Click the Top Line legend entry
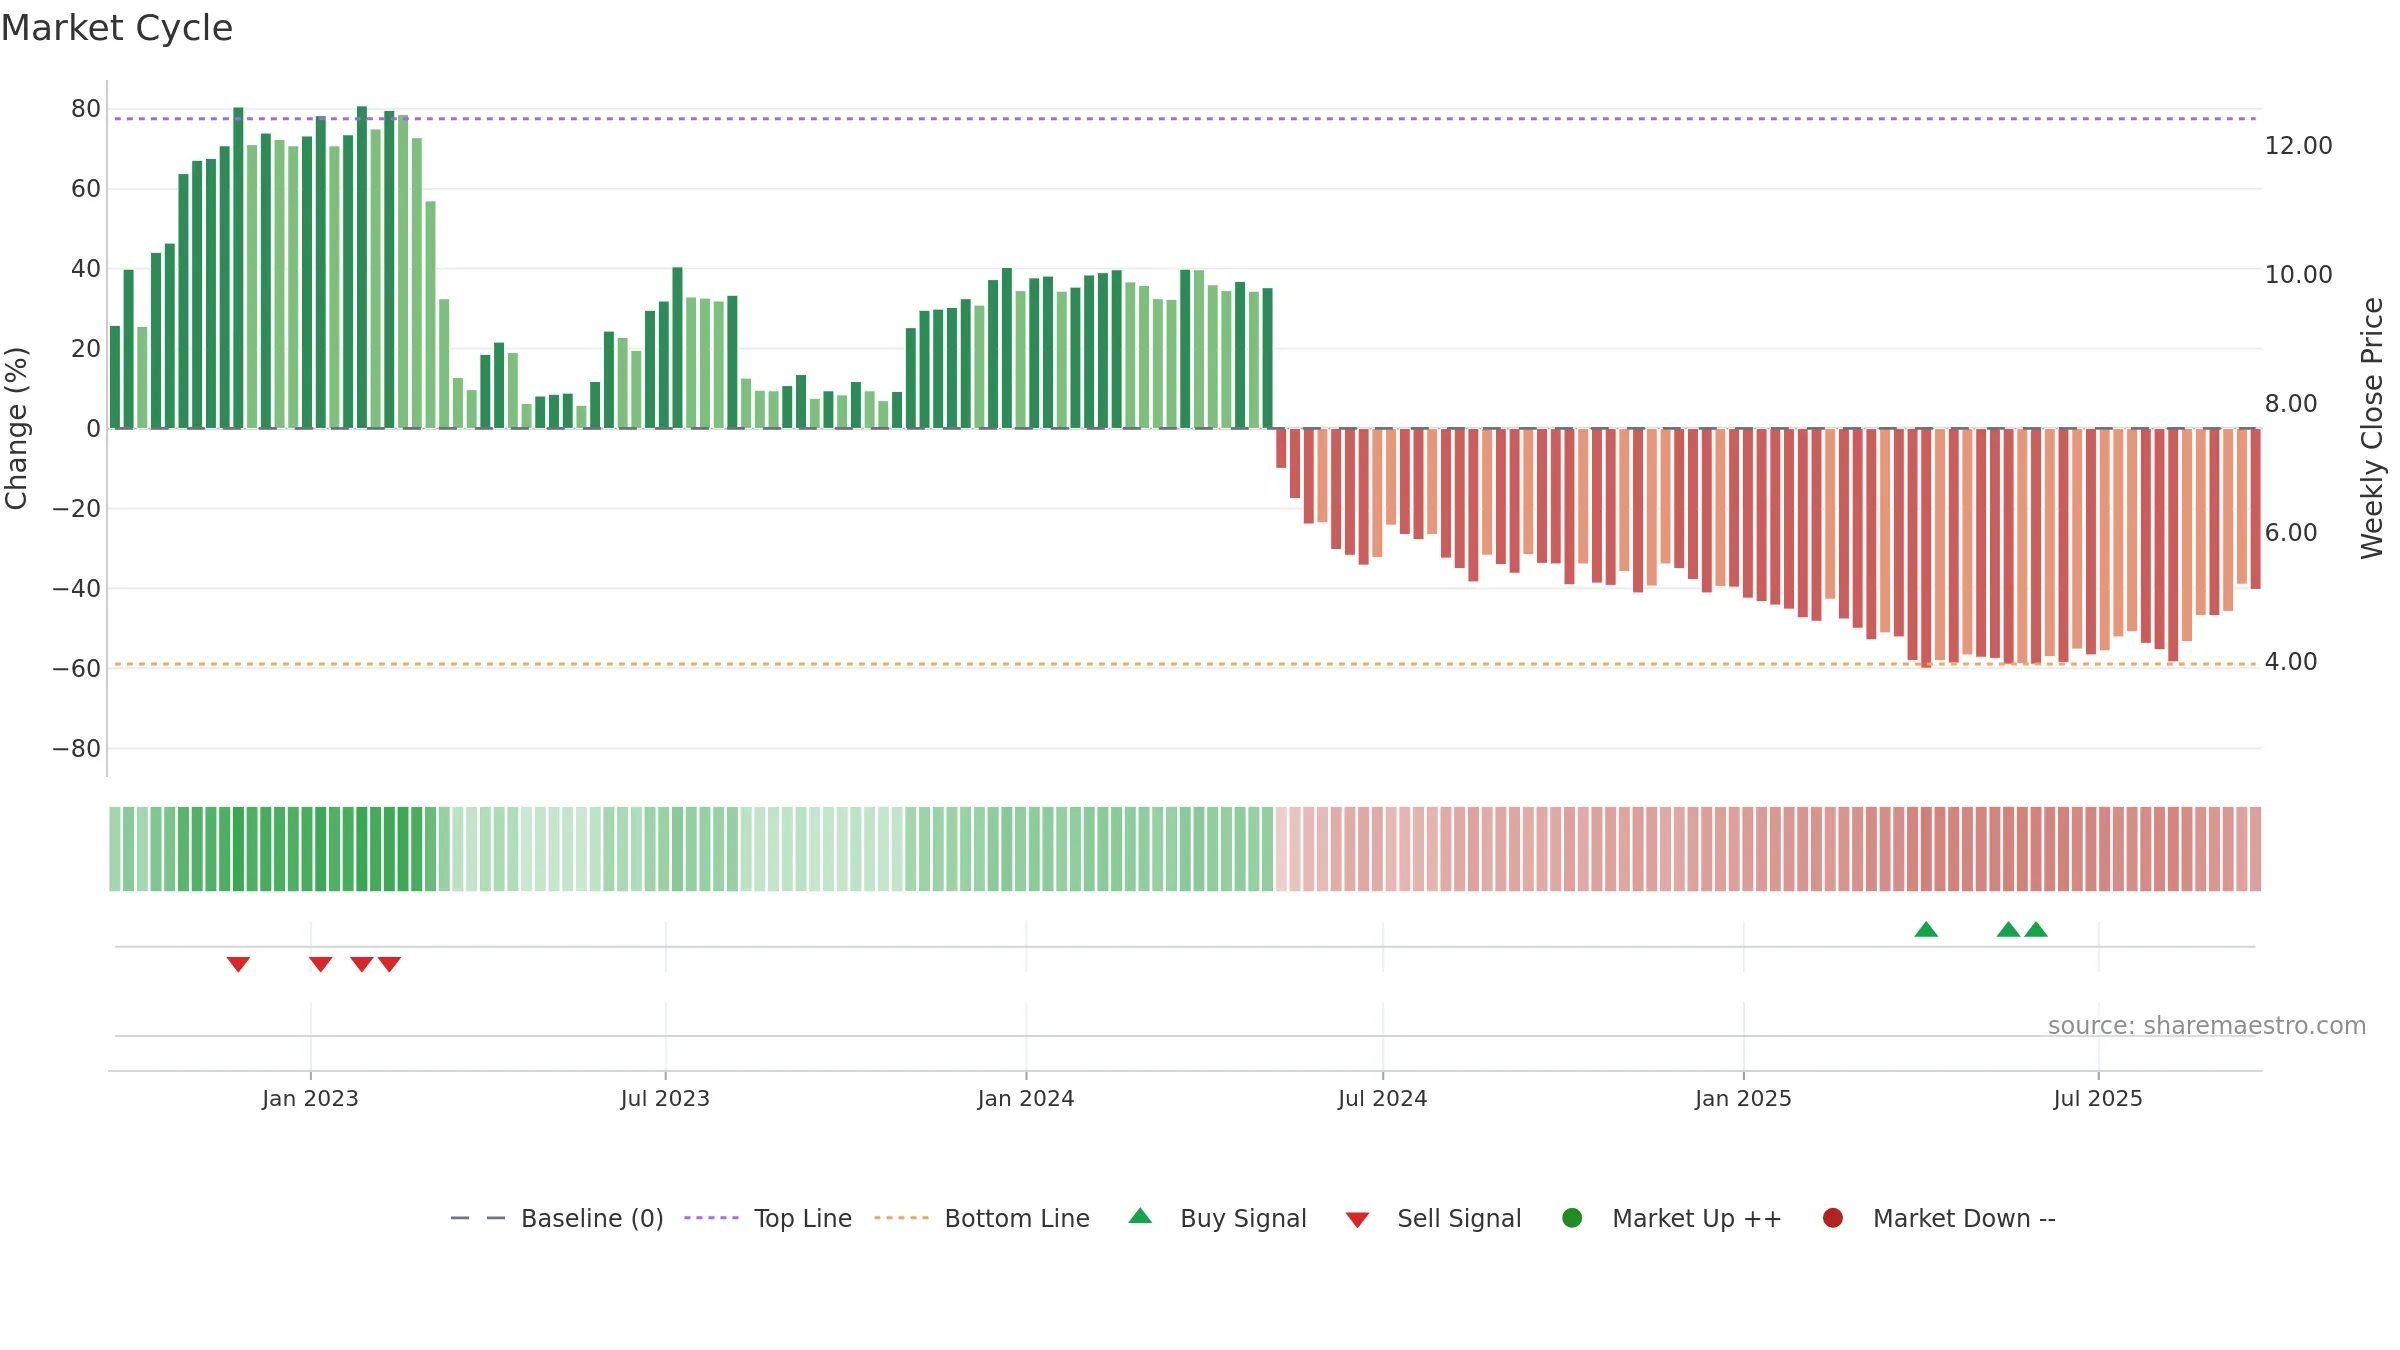The width and height of the screenshot is (2400, 1350). click(x=768, y=1218)
